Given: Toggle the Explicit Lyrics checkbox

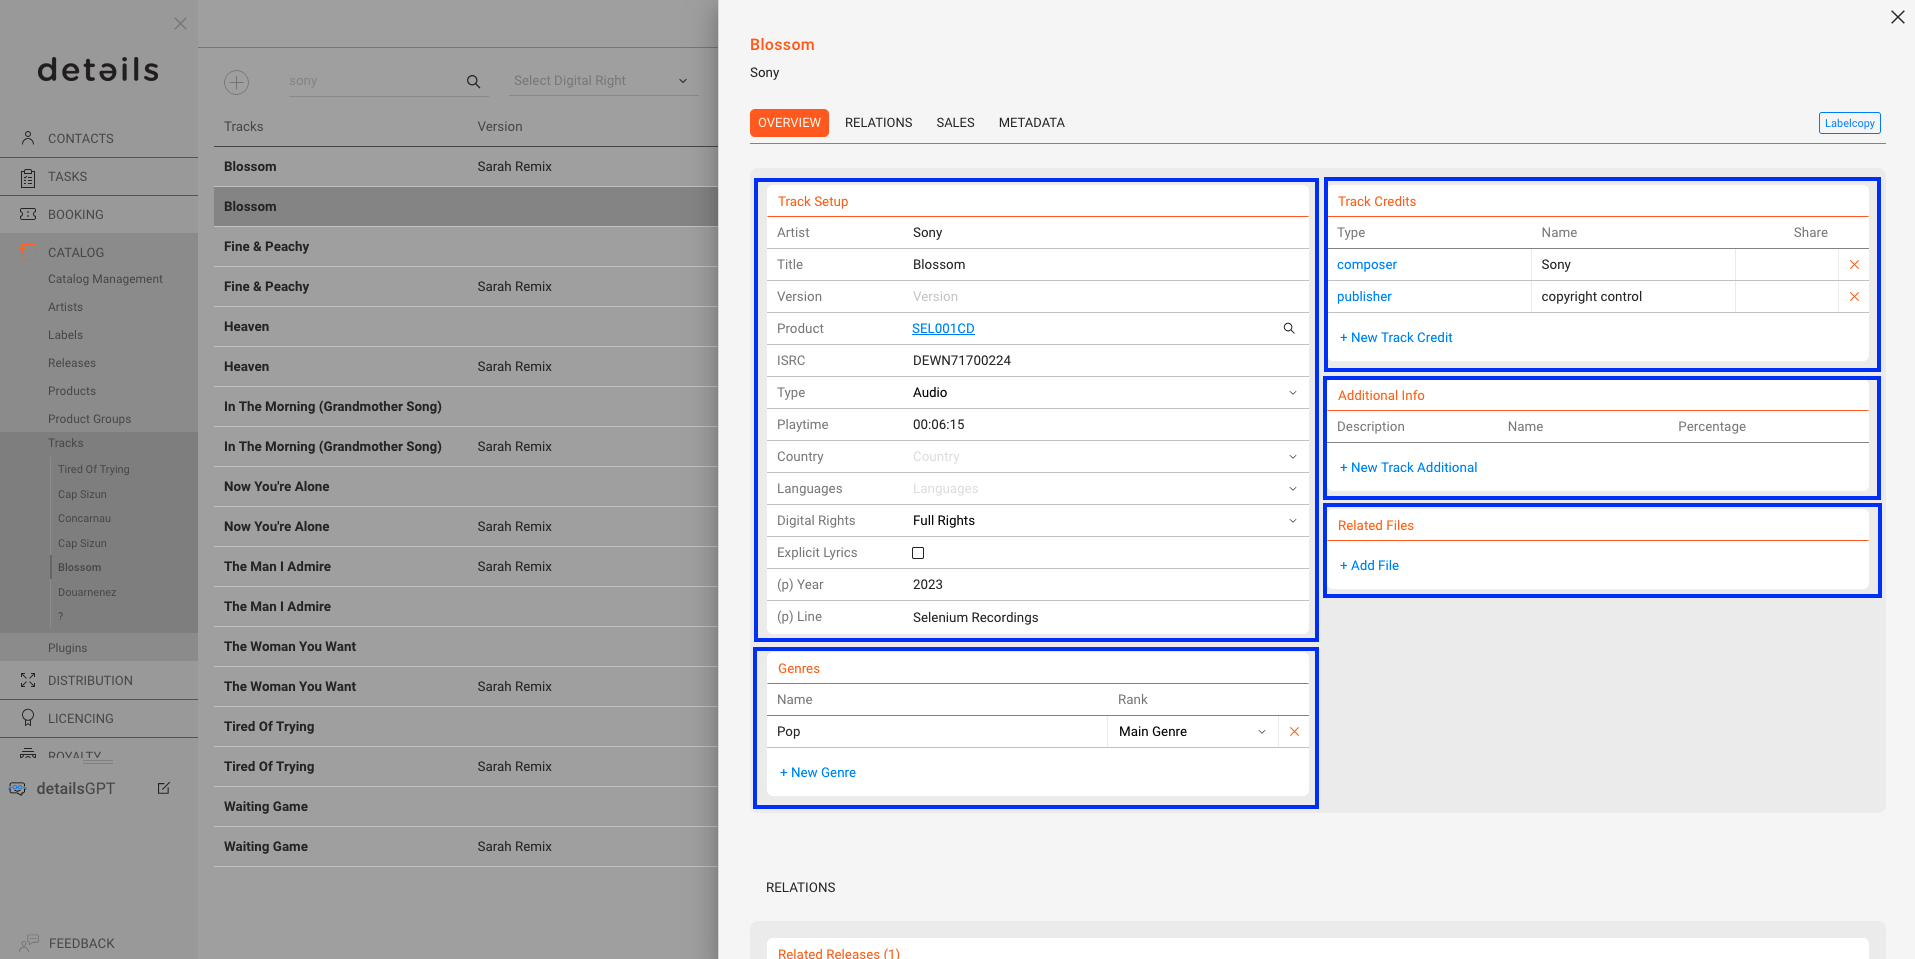Looking at the screenshot, I should (918, 552).
